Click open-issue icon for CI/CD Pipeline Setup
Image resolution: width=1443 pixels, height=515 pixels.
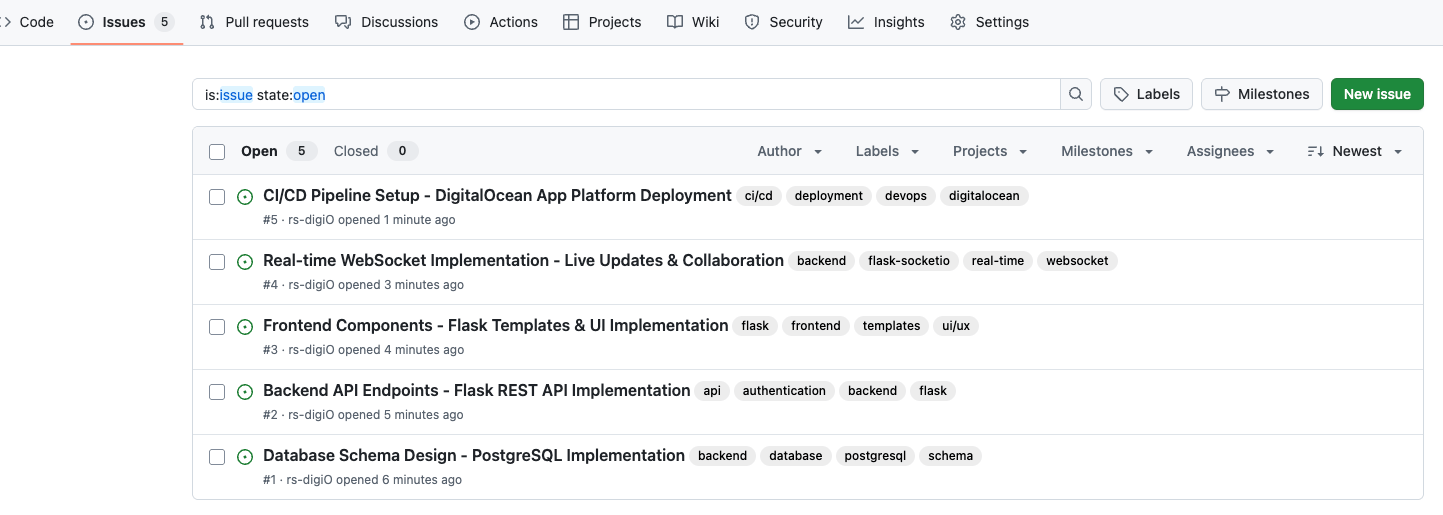click(245, 197)
